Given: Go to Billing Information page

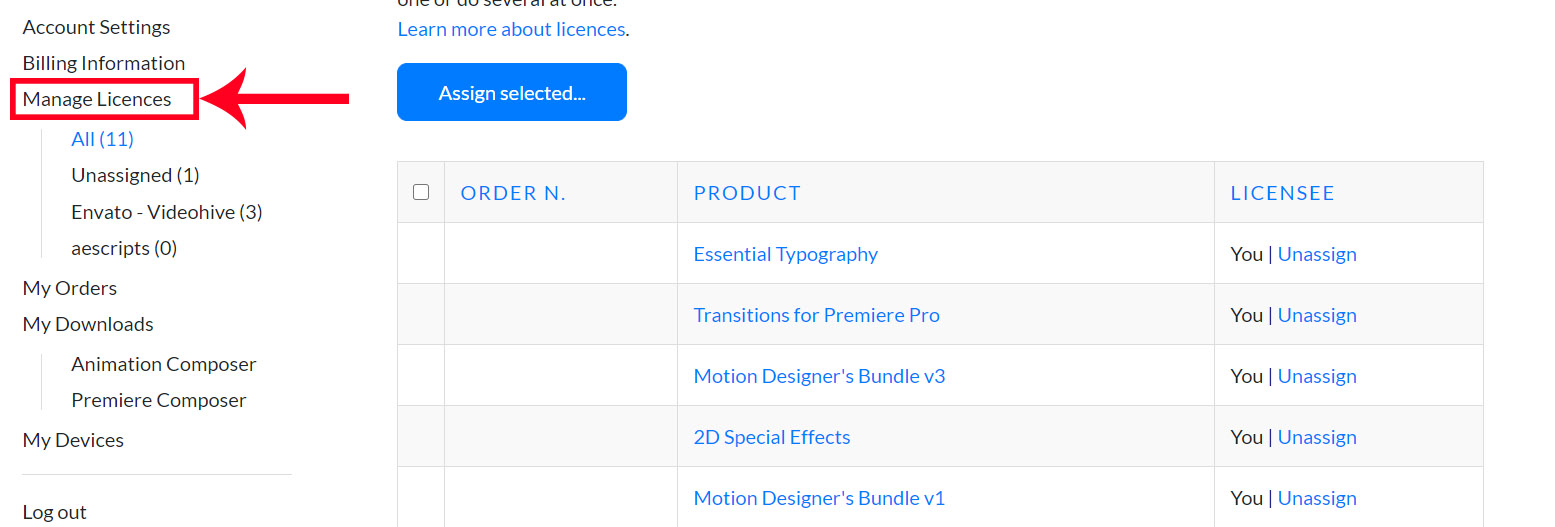Looking at the screenshot, I should tap(104, 63).
